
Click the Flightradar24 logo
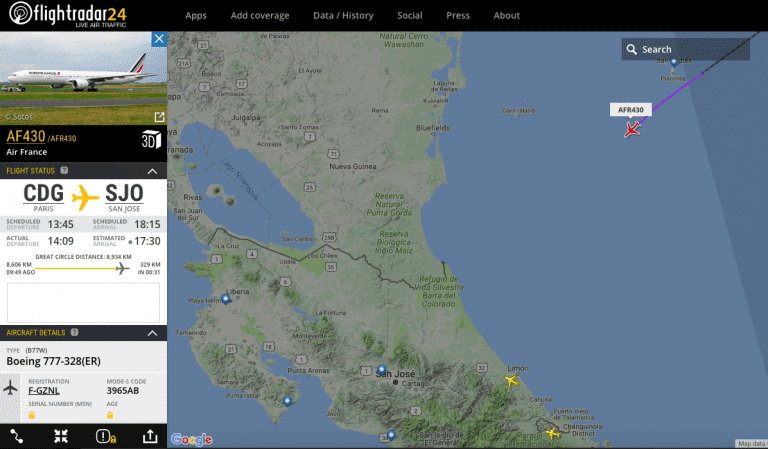point(70,15)
